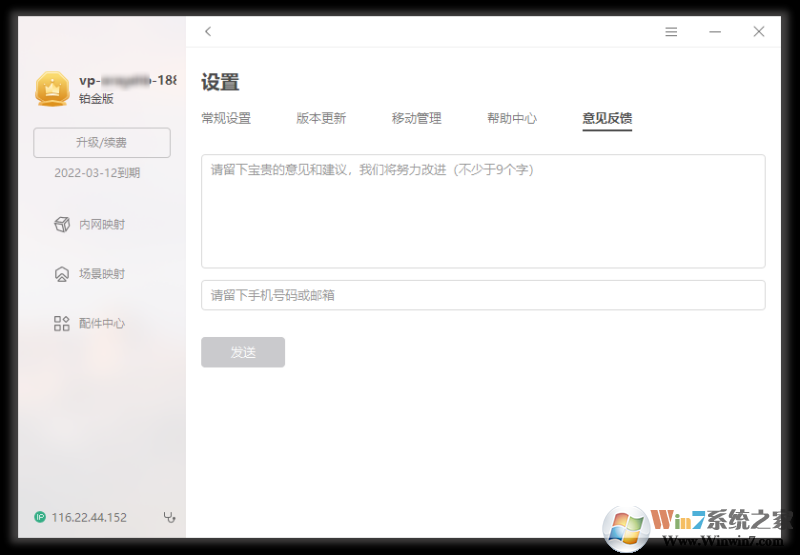800x555 pixels.
Task: Minimize the settings window
Action: tap(715, 32)
